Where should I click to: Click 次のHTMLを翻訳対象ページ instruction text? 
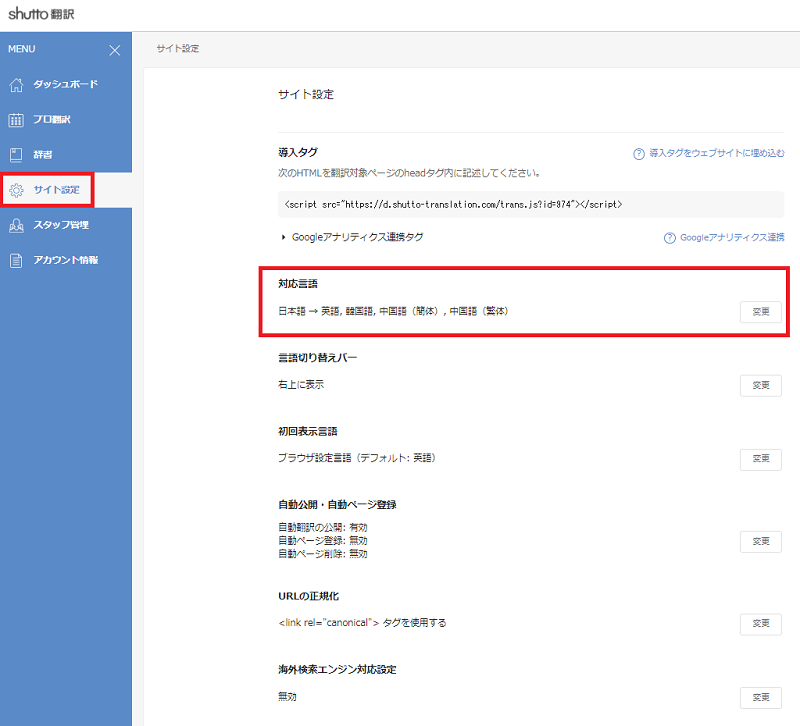click(409, 173)
